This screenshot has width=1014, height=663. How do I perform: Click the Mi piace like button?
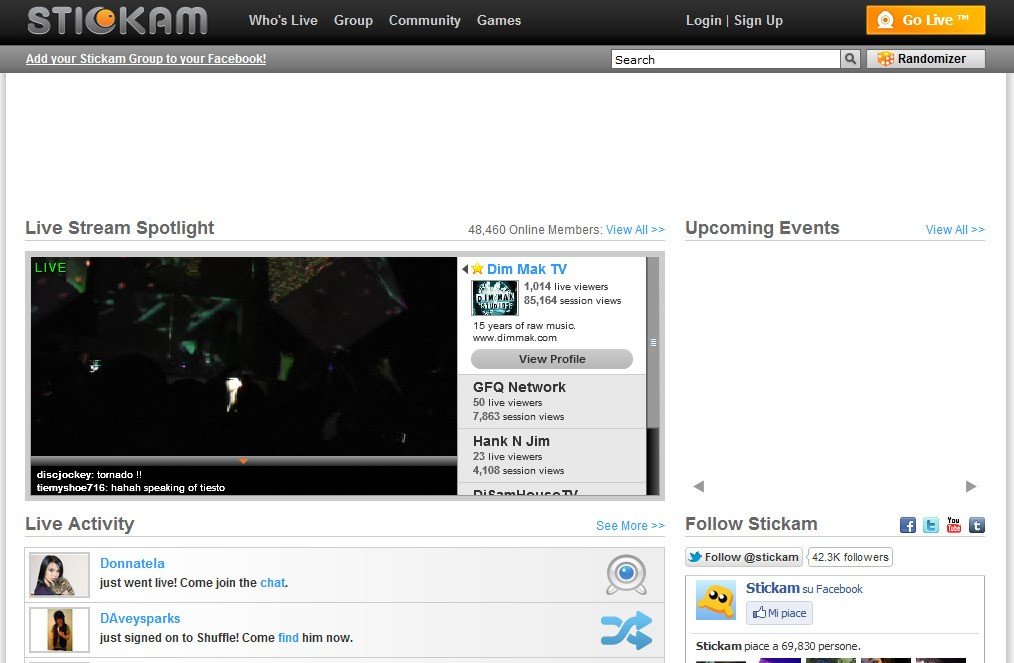click(779, 613)
